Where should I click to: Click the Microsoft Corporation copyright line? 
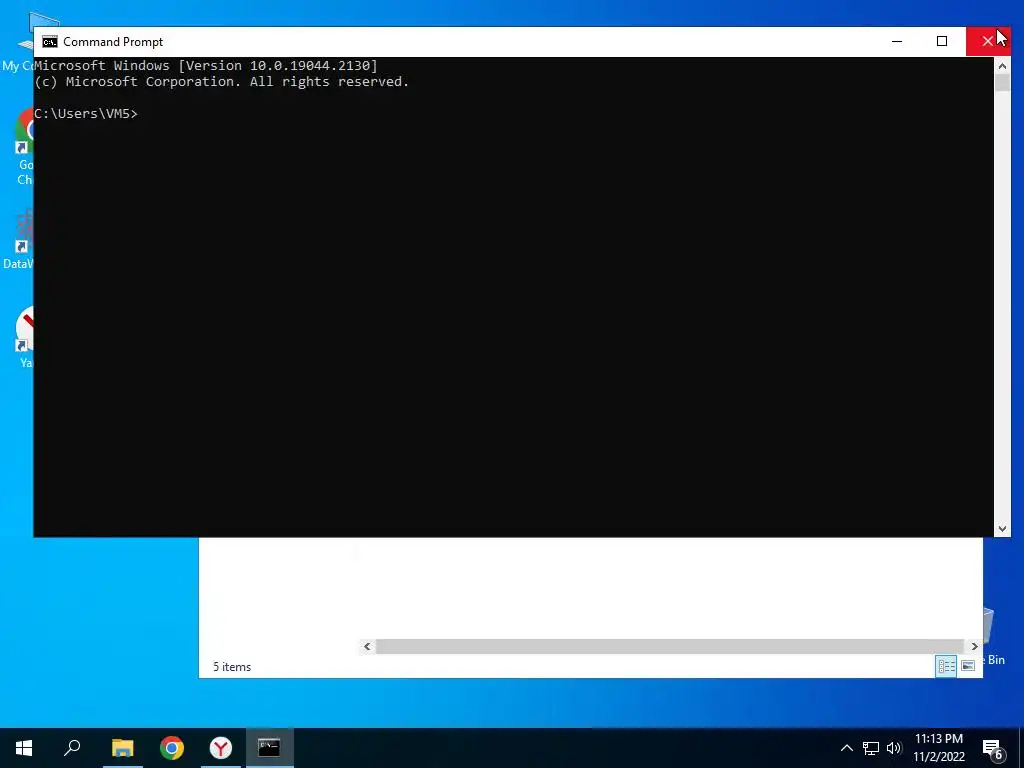tap(221, 82)
